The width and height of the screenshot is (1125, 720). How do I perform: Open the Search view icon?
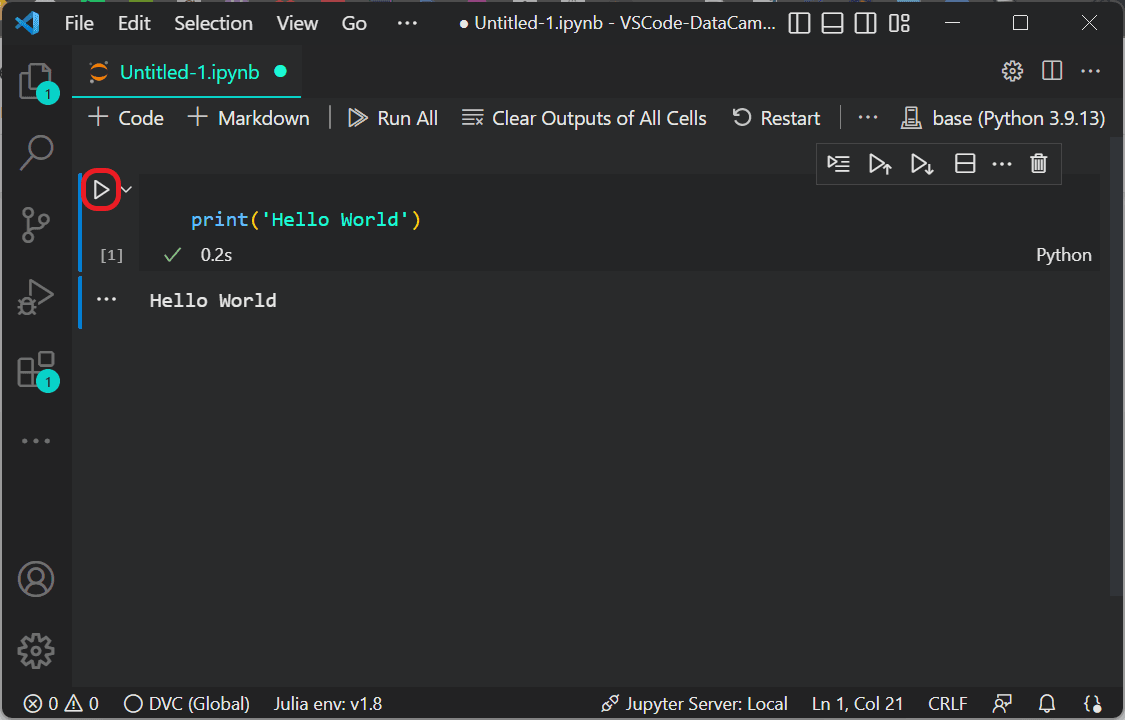(x=36, y=153)
